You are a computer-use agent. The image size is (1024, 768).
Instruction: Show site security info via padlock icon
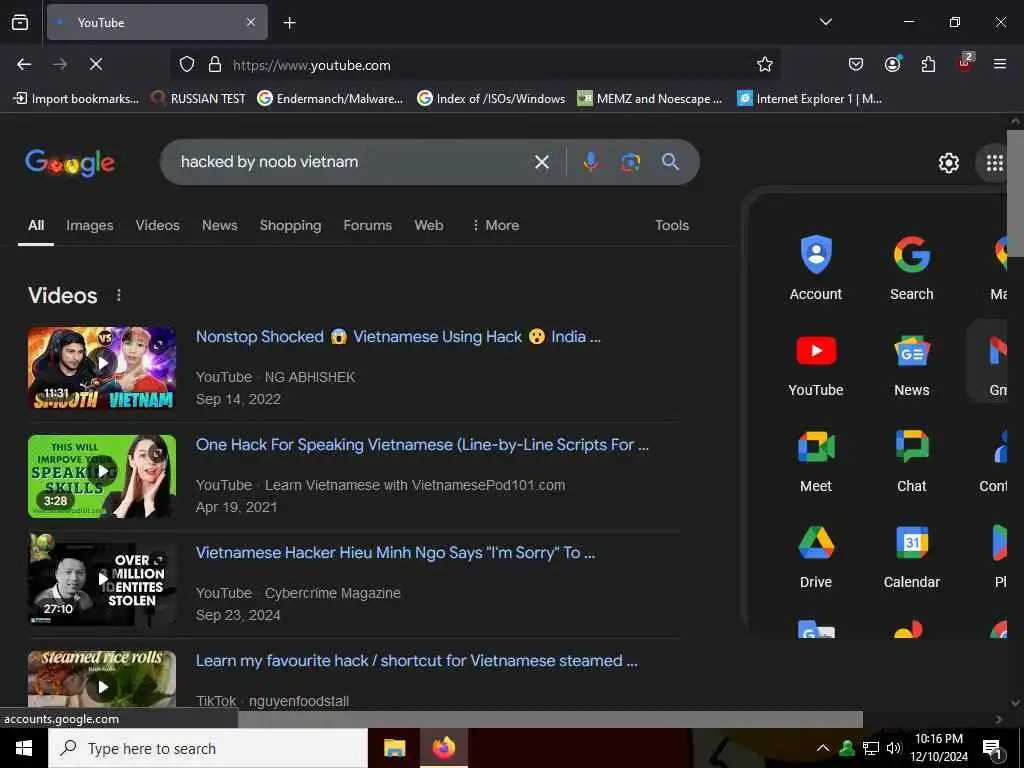click(x=214, y=65)
